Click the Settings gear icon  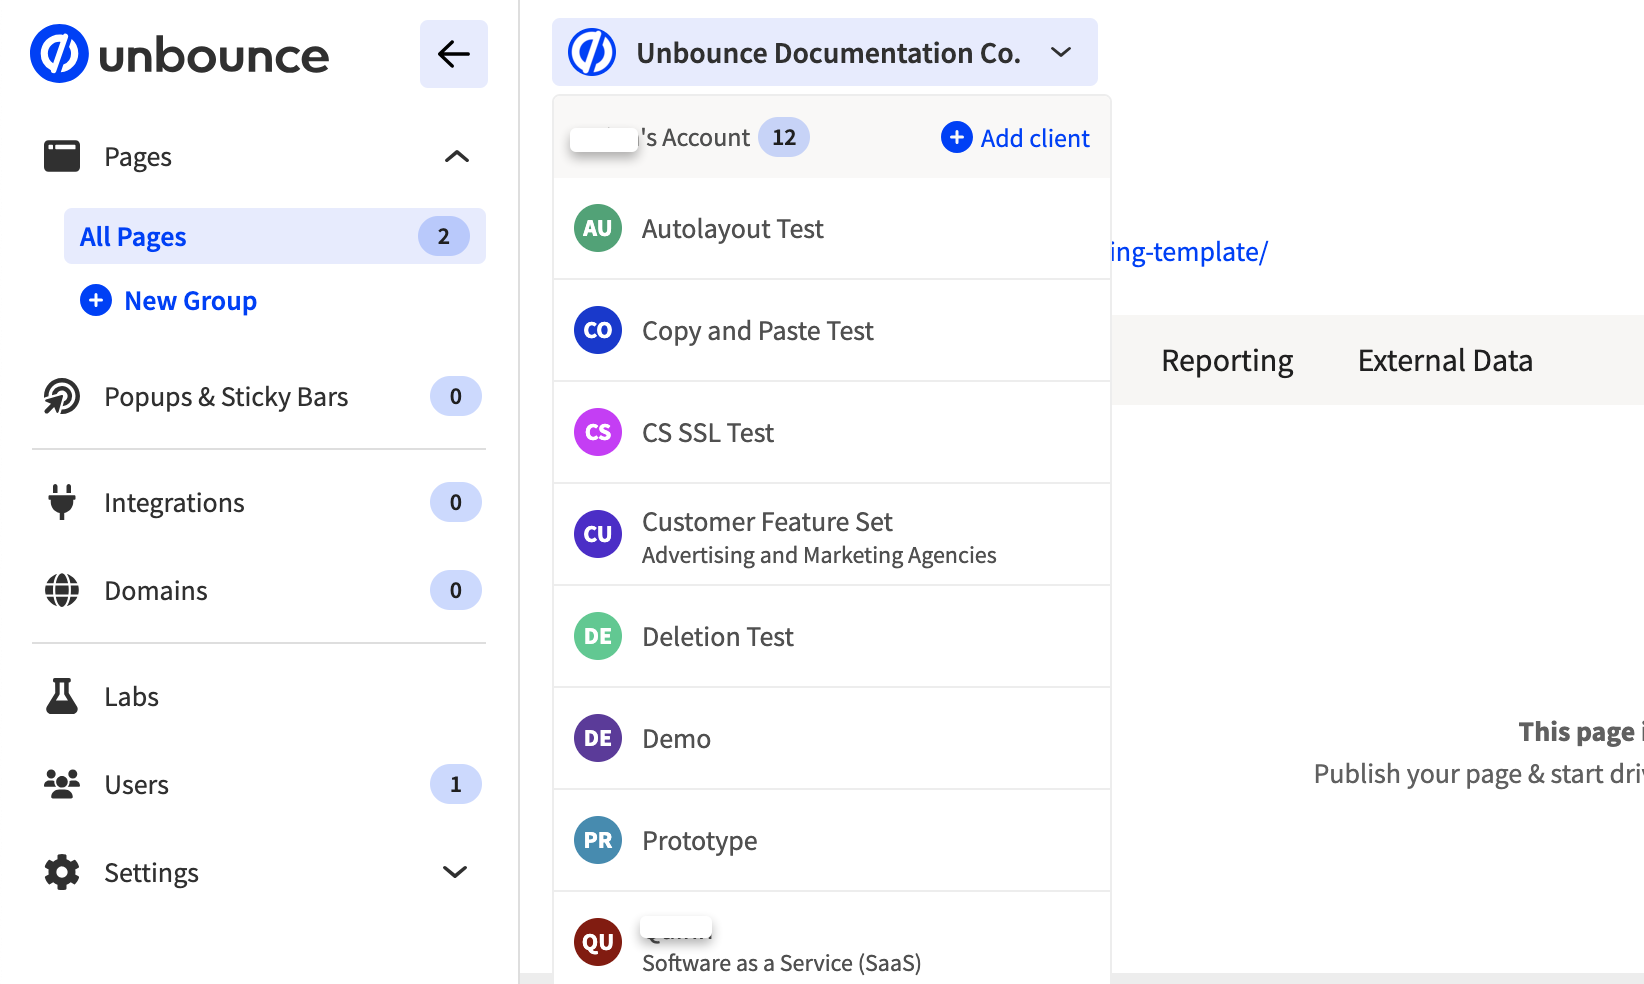tap(62, 872)
